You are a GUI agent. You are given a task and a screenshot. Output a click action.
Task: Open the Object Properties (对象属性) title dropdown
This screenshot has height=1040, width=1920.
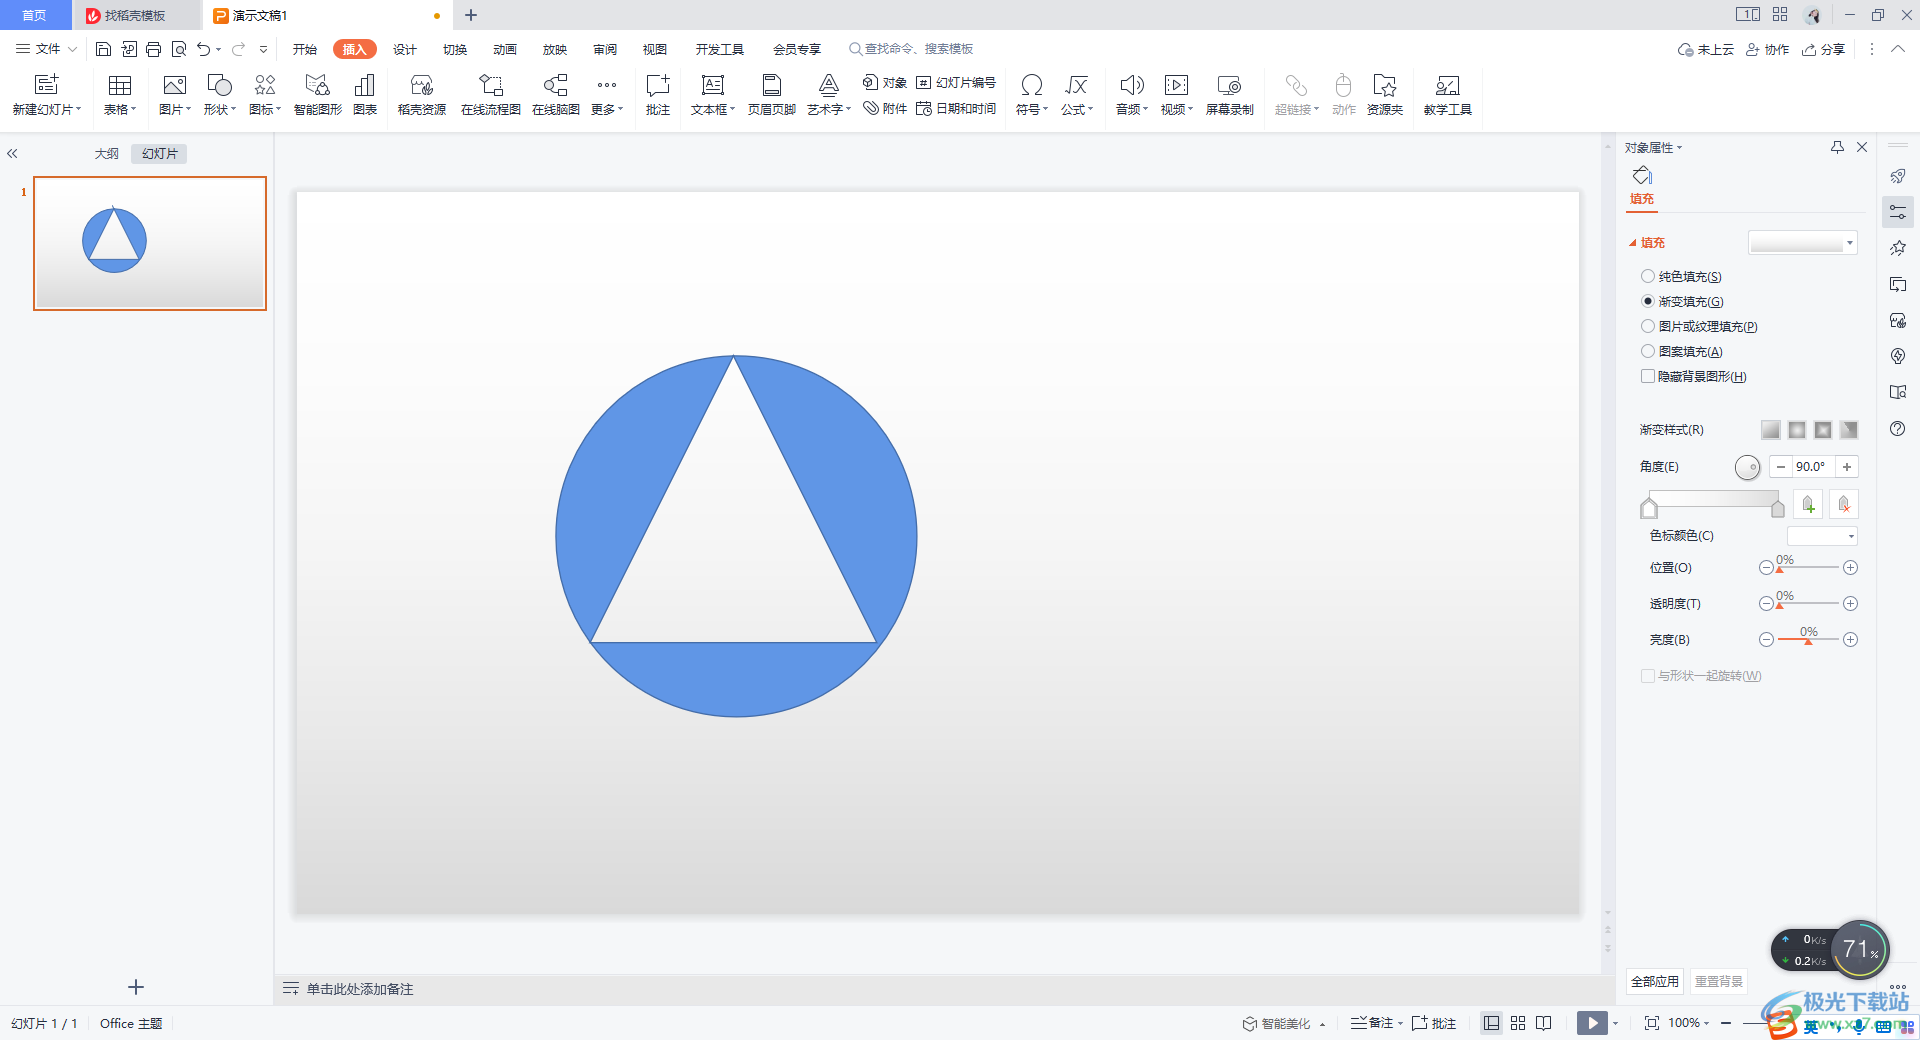1653,147
